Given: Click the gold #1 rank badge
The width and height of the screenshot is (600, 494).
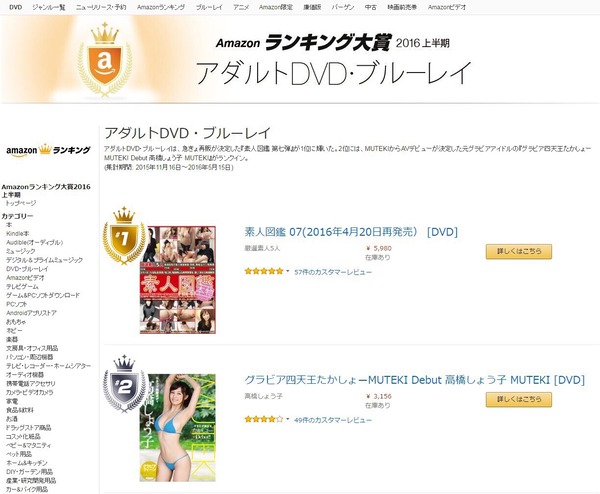Looking at the screenshot, I should point(123,236).
